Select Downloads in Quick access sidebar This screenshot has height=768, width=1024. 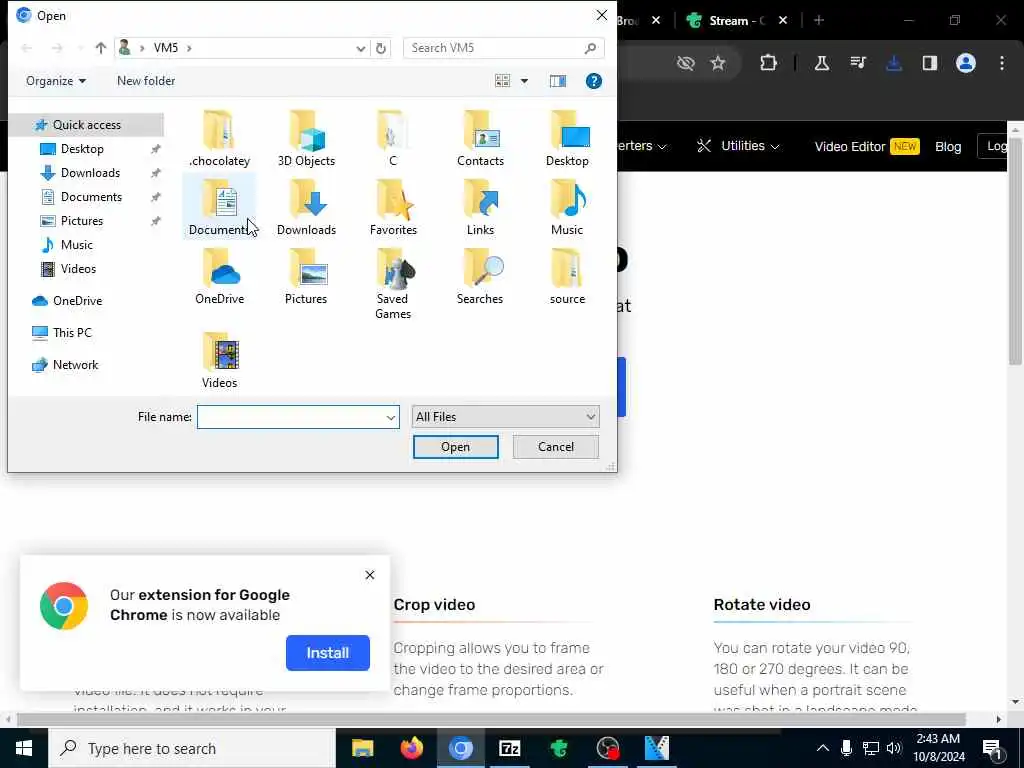click(90, 173)
